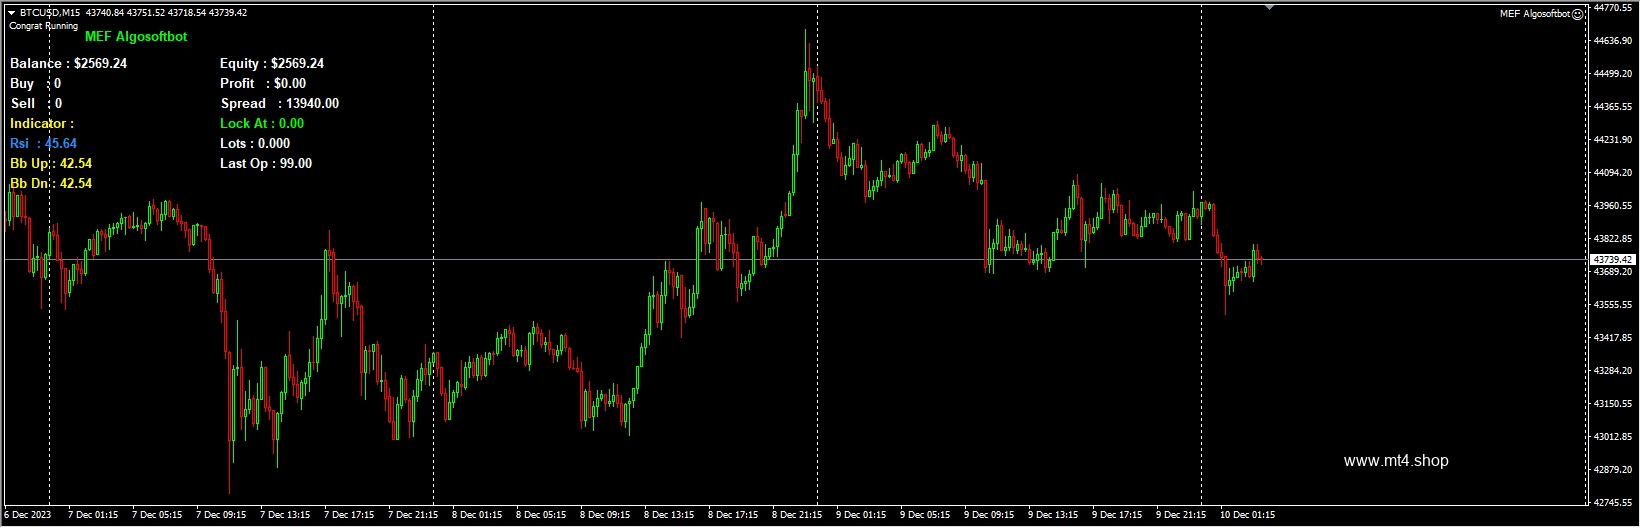Click the Buy : 0 count

(x=36, y=83)
